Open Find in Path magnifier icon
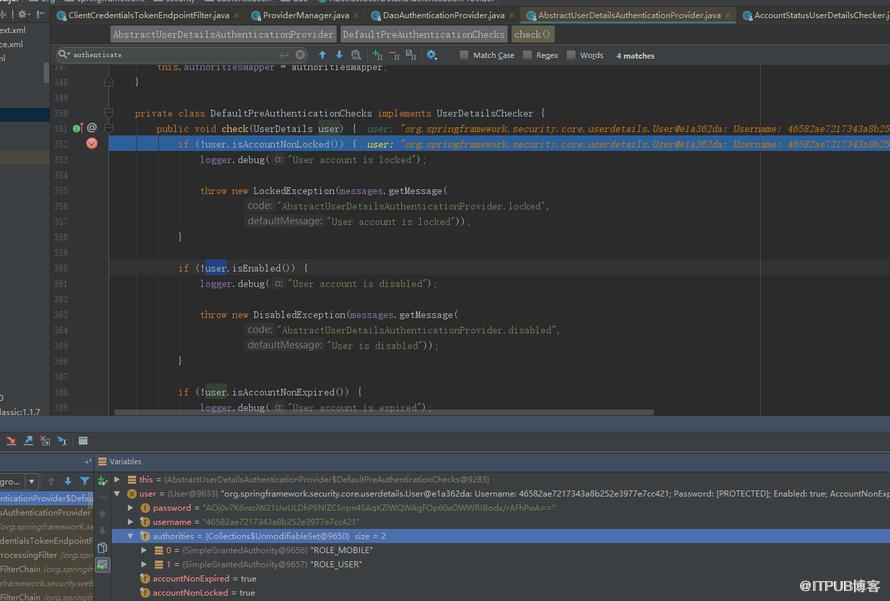 click(356, 55)
